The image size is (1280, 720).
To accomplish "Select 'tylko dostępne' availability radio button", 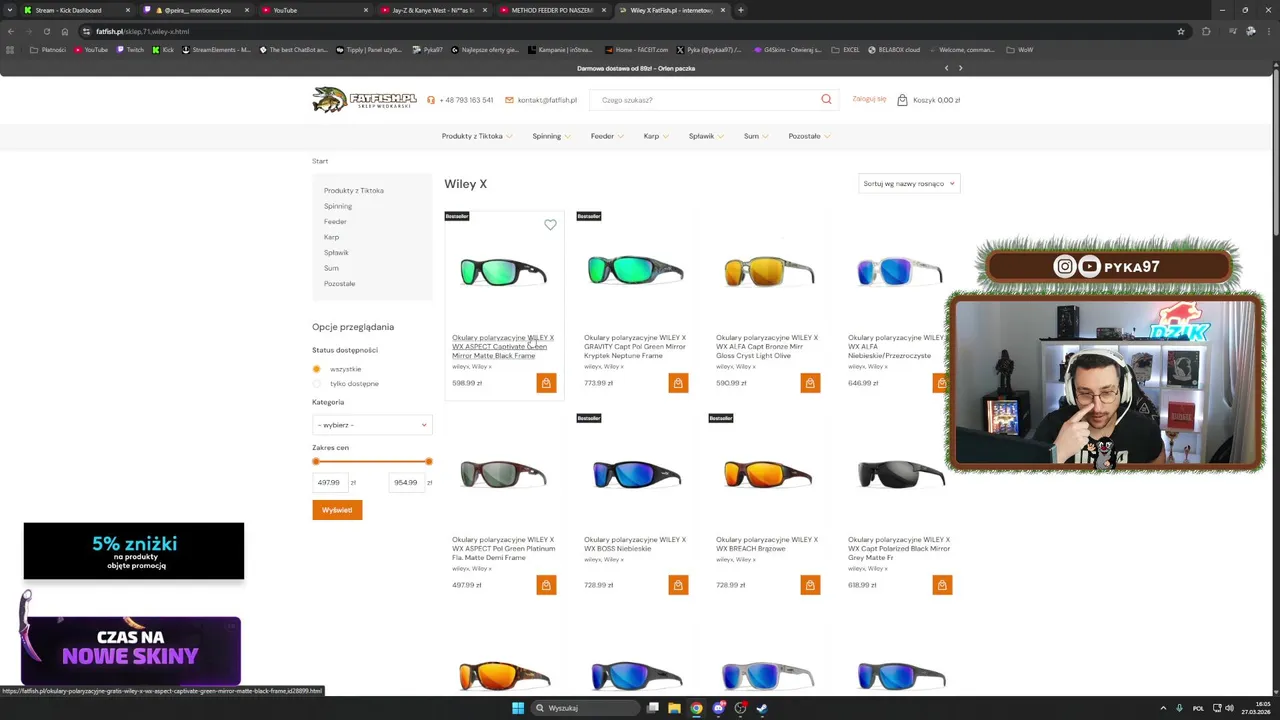I will 317,384.
